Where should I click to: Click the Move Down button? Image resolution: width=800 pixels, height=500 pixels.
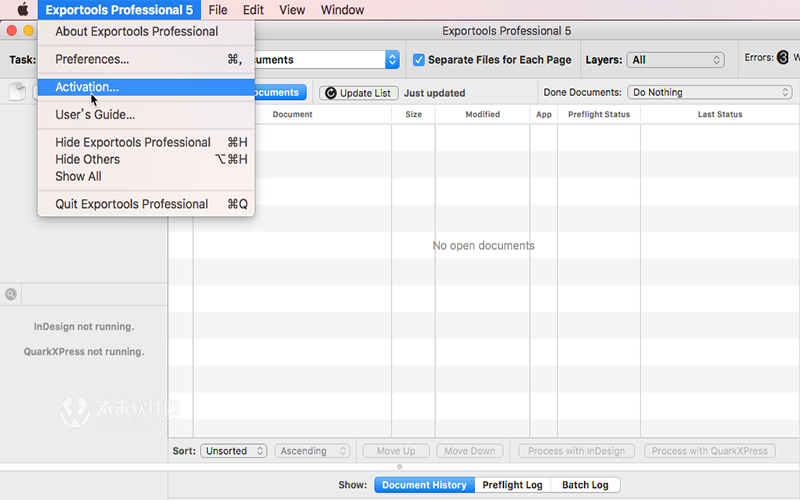tap(469, 451)
